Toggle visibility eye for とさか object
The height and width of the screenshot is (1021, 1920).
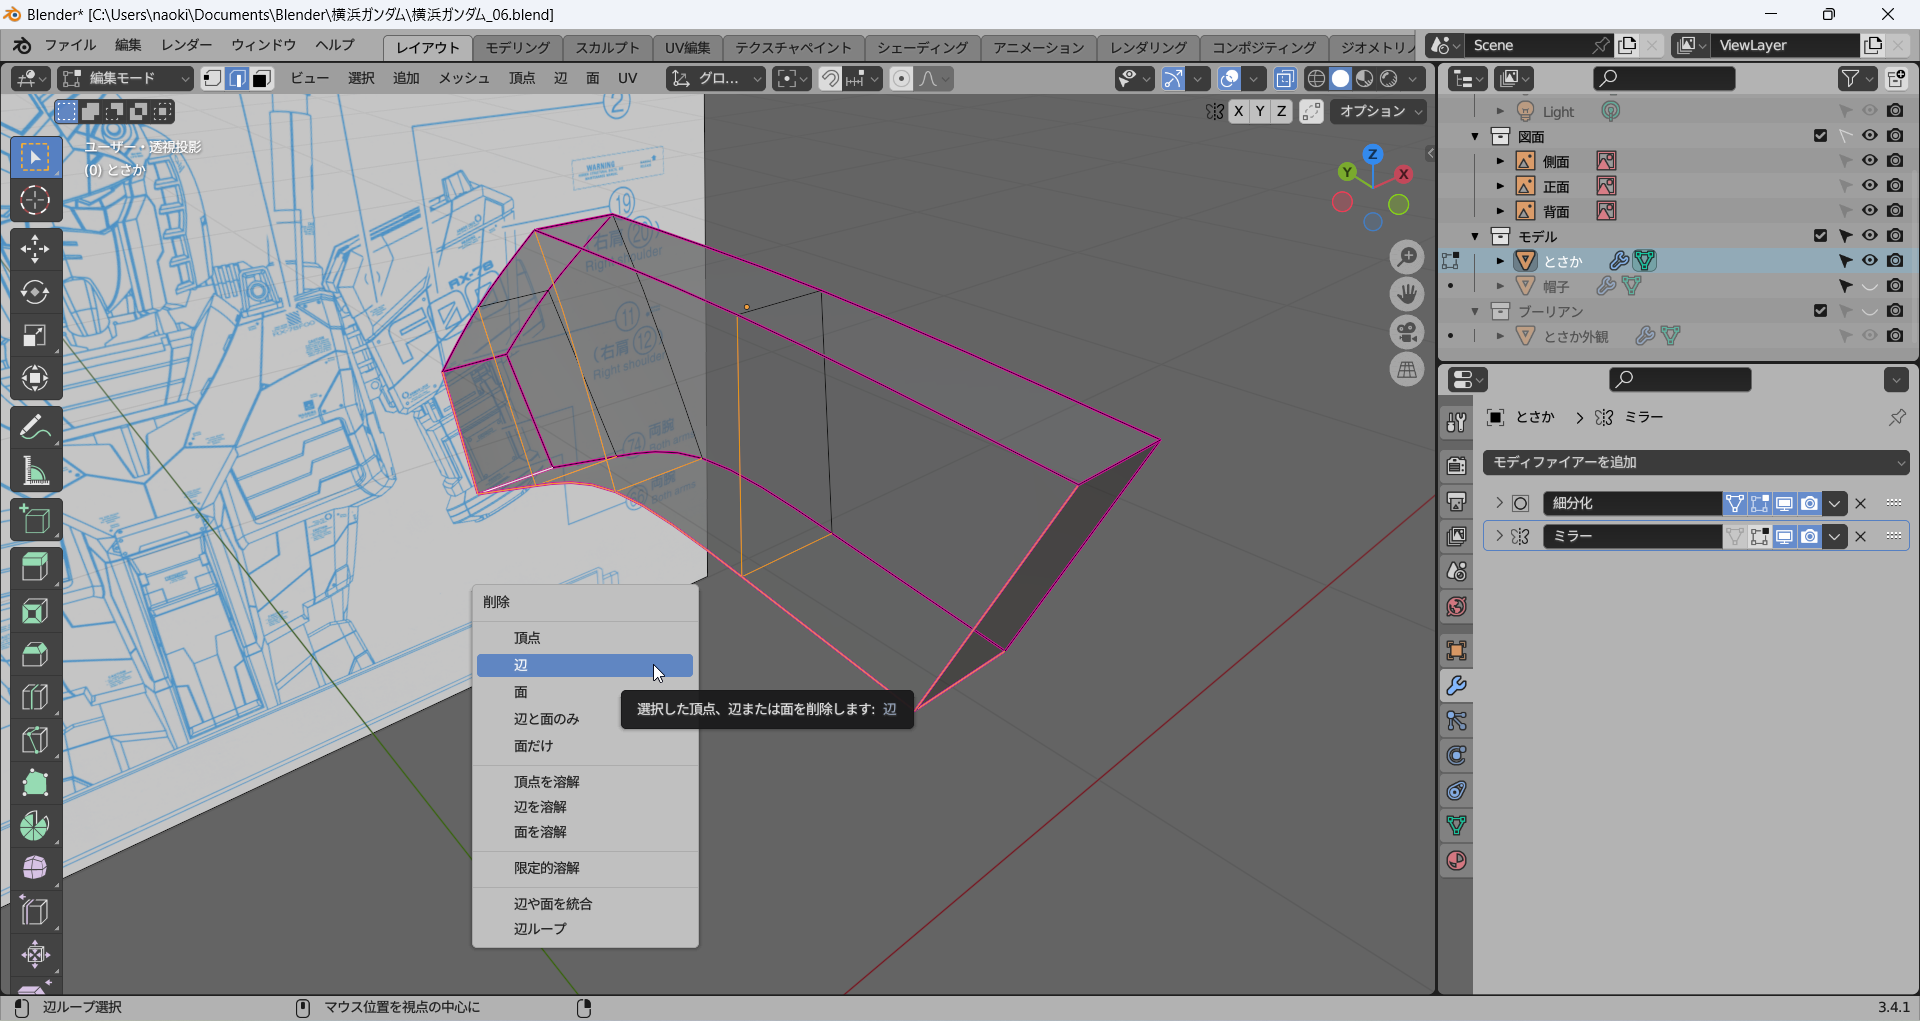(x=1869, y=261)
